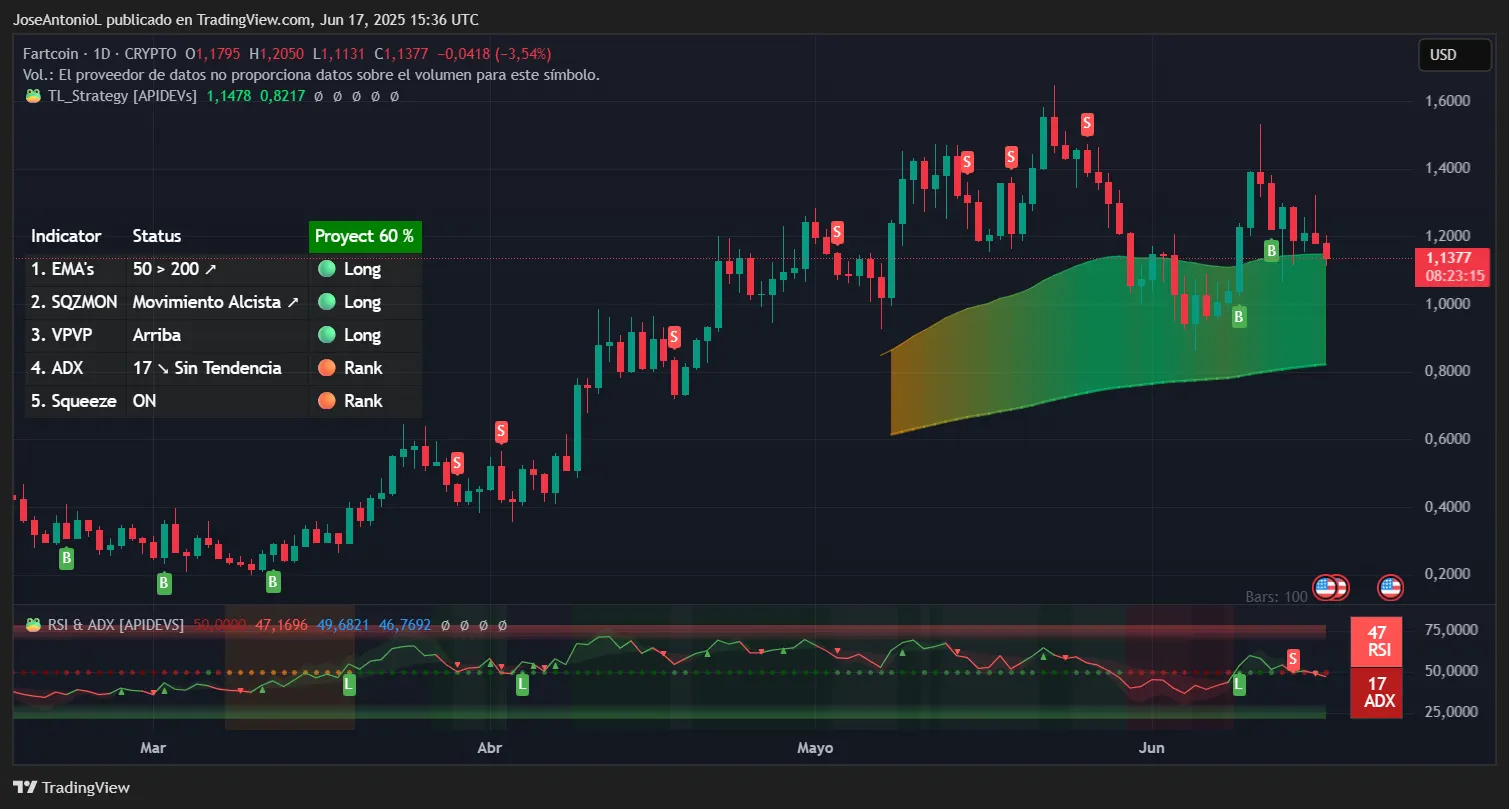Click the frog icon next to RSI & ADX

[33, 624]
